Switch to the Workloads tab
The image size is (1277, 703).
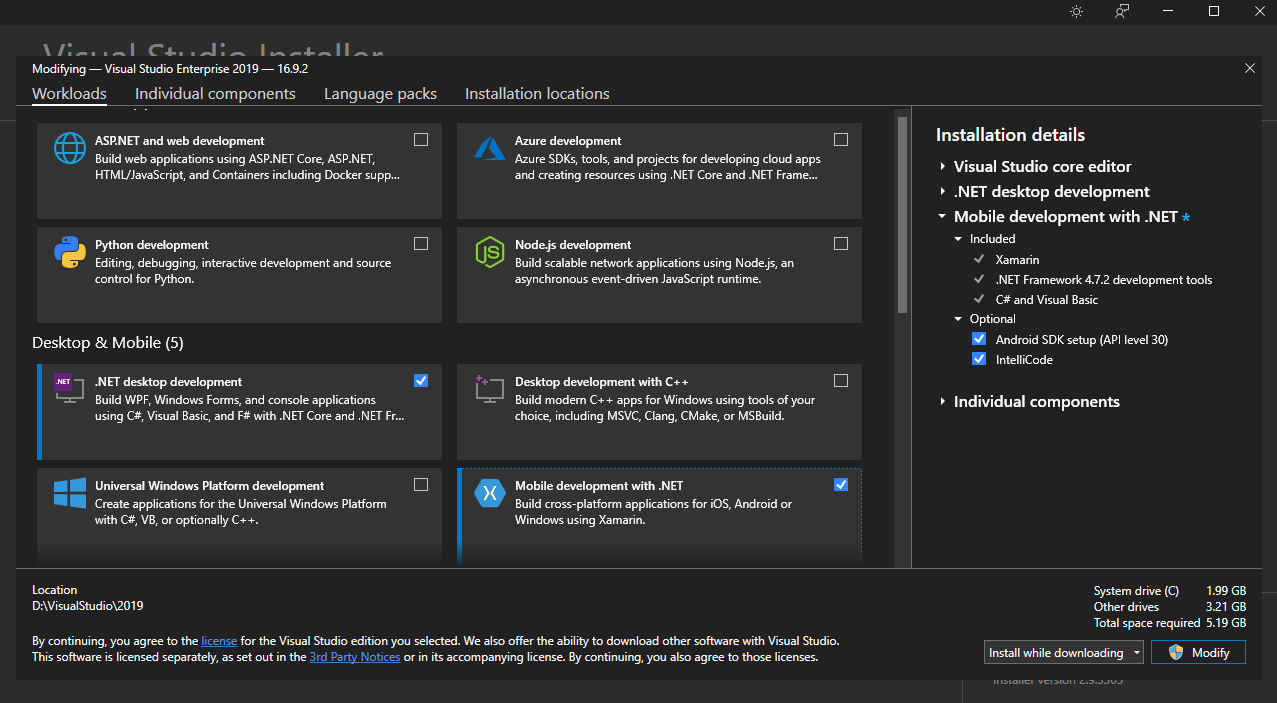click(69, 93)
